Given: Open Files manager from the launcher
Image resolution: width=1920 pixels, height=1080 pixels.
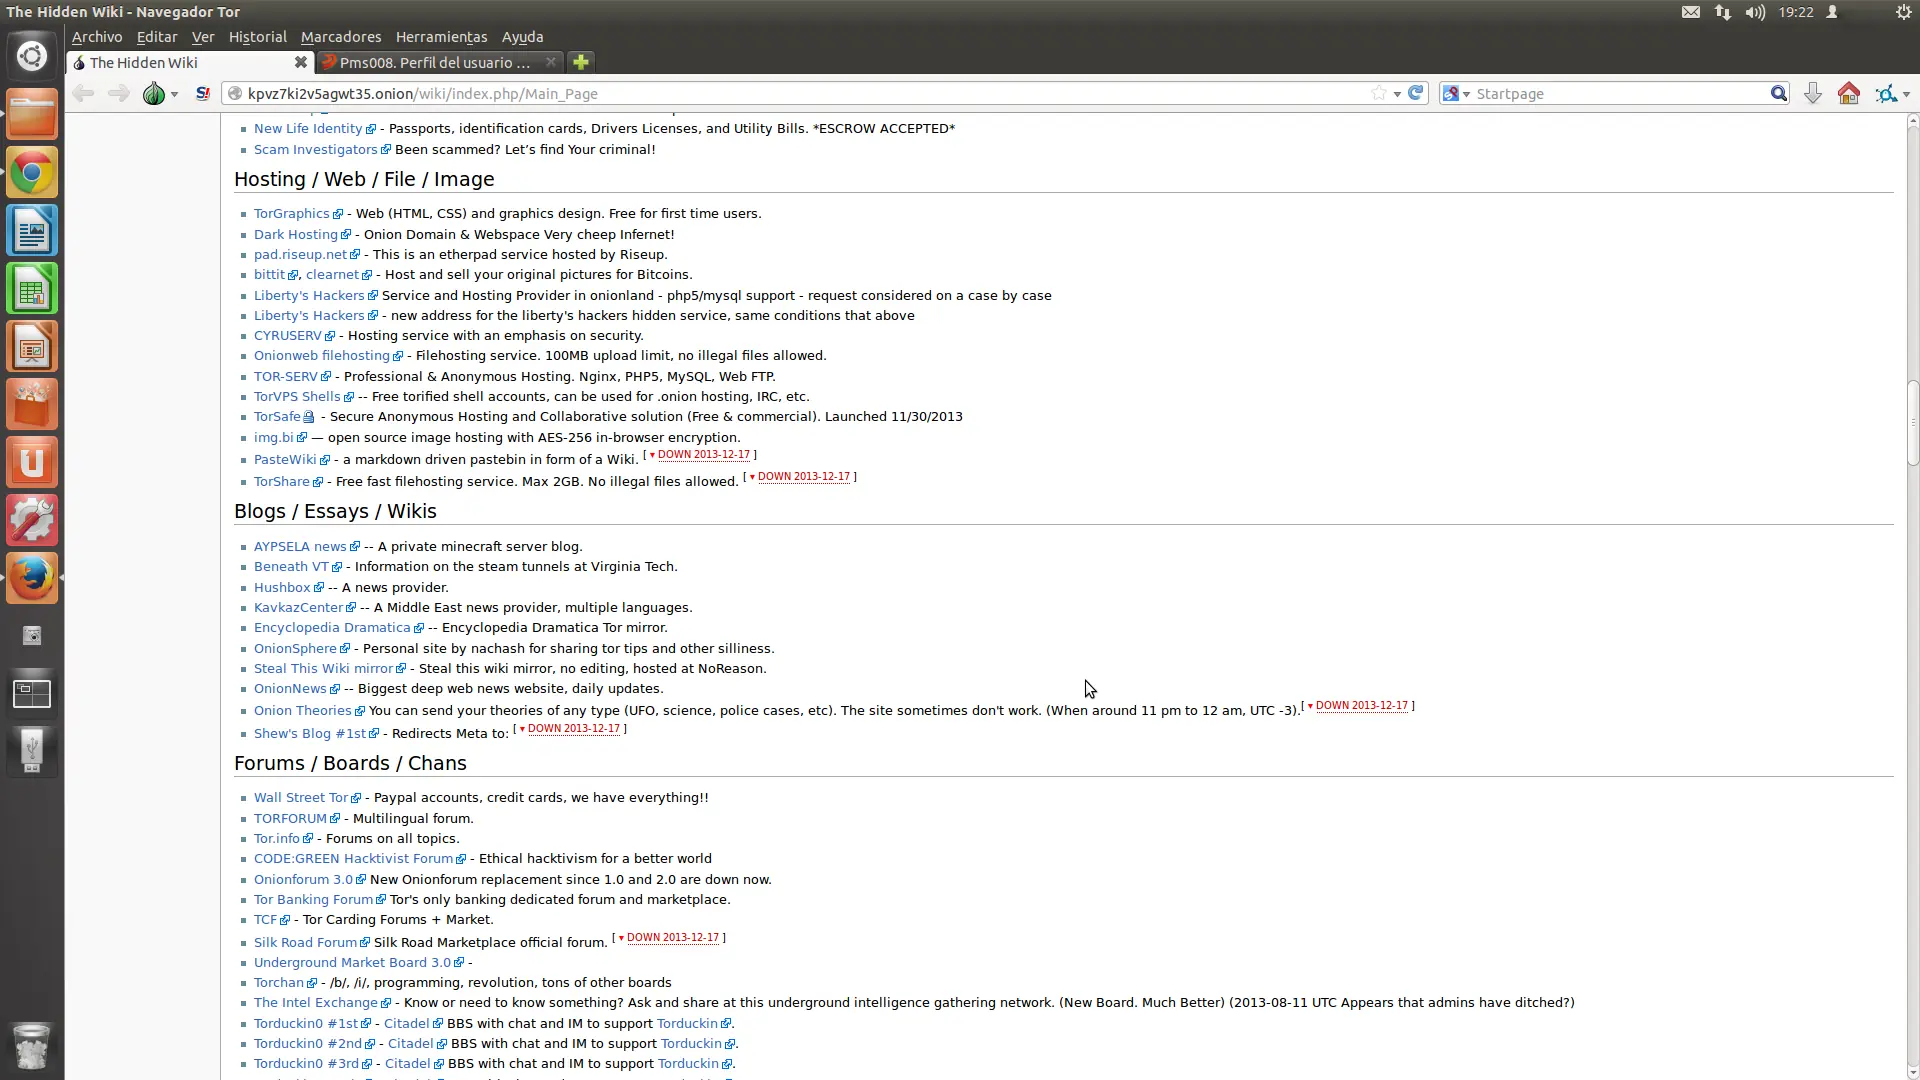Looking at the screenshot, I should tap(32, 114).
